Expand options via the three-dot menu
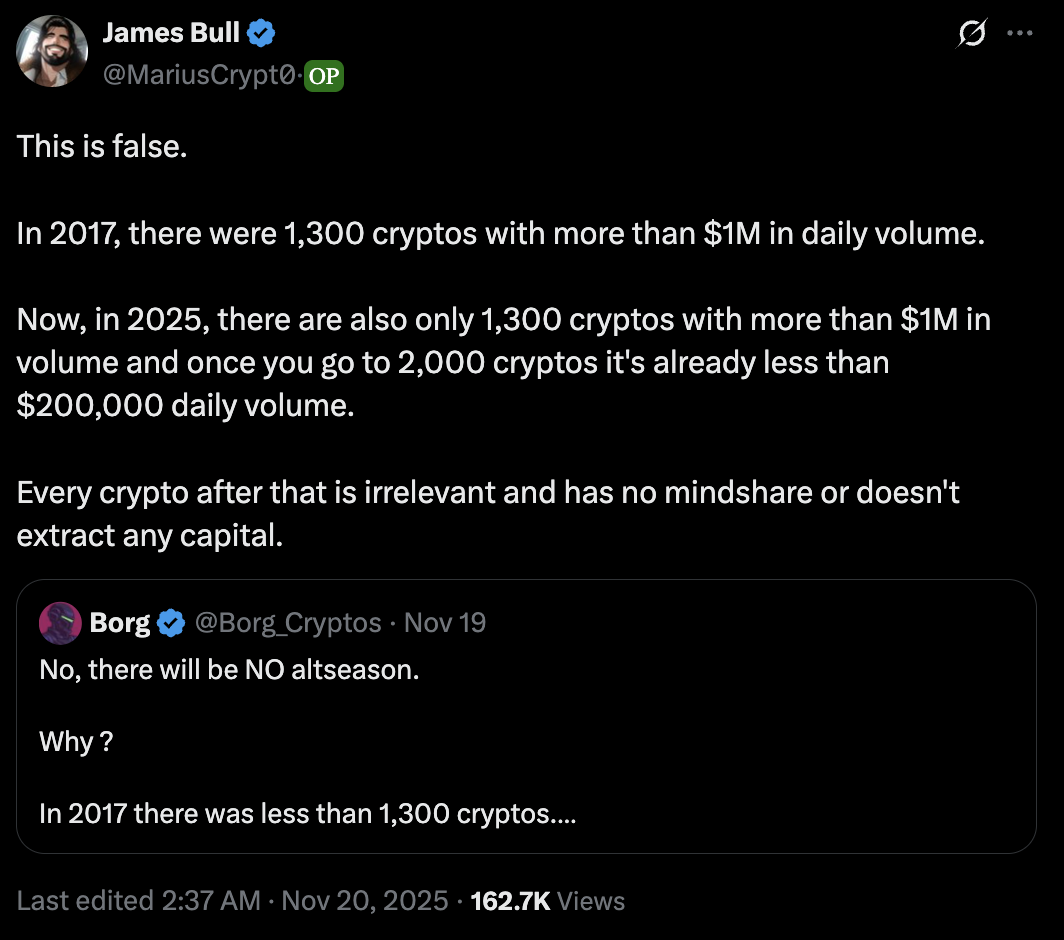1064x940 pixels. [1020, 32]
